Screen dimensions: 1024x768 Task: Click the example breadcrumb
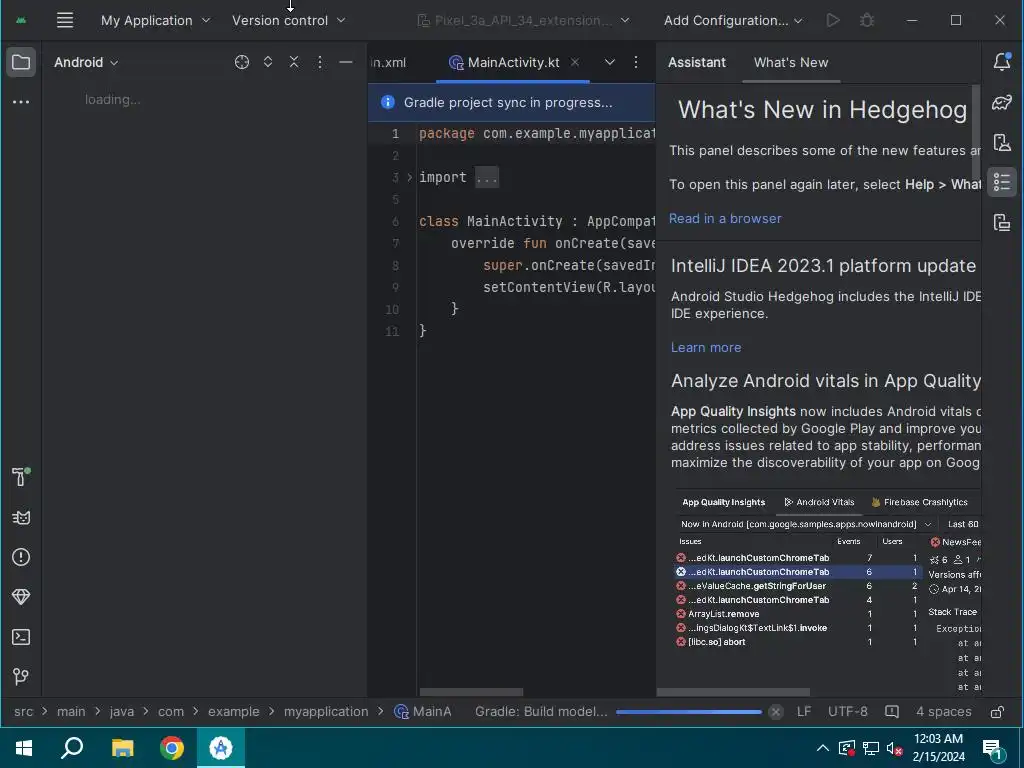pyautogui.click(x=234, y=712)
